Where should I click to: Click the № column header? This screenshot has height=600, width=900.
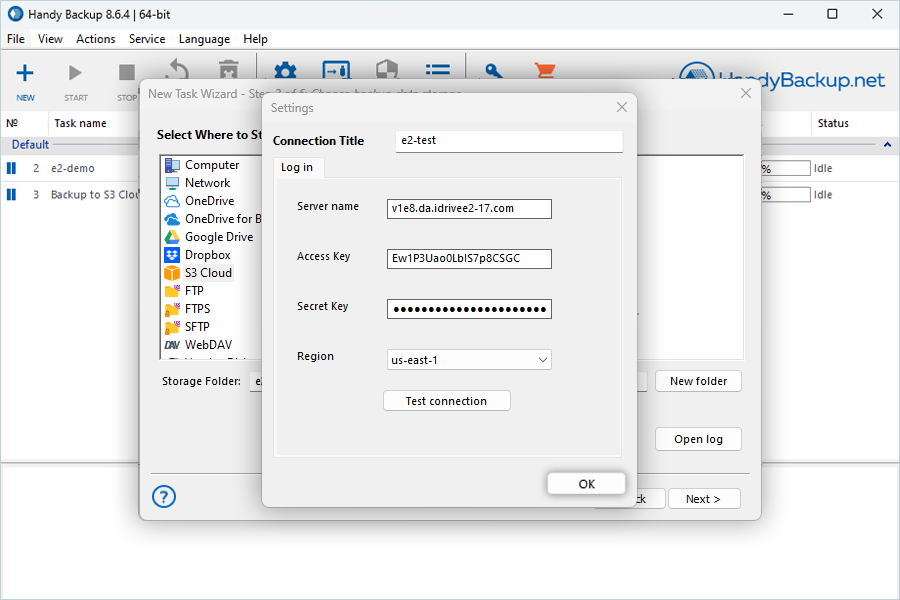pos(12,123)
